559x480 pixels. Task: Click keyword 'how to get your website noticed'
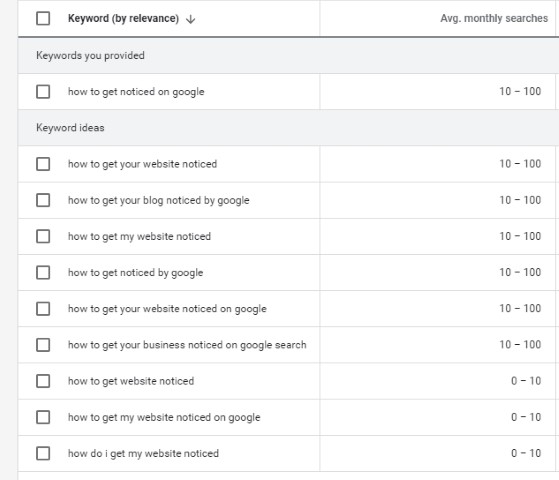coord(142,164)
